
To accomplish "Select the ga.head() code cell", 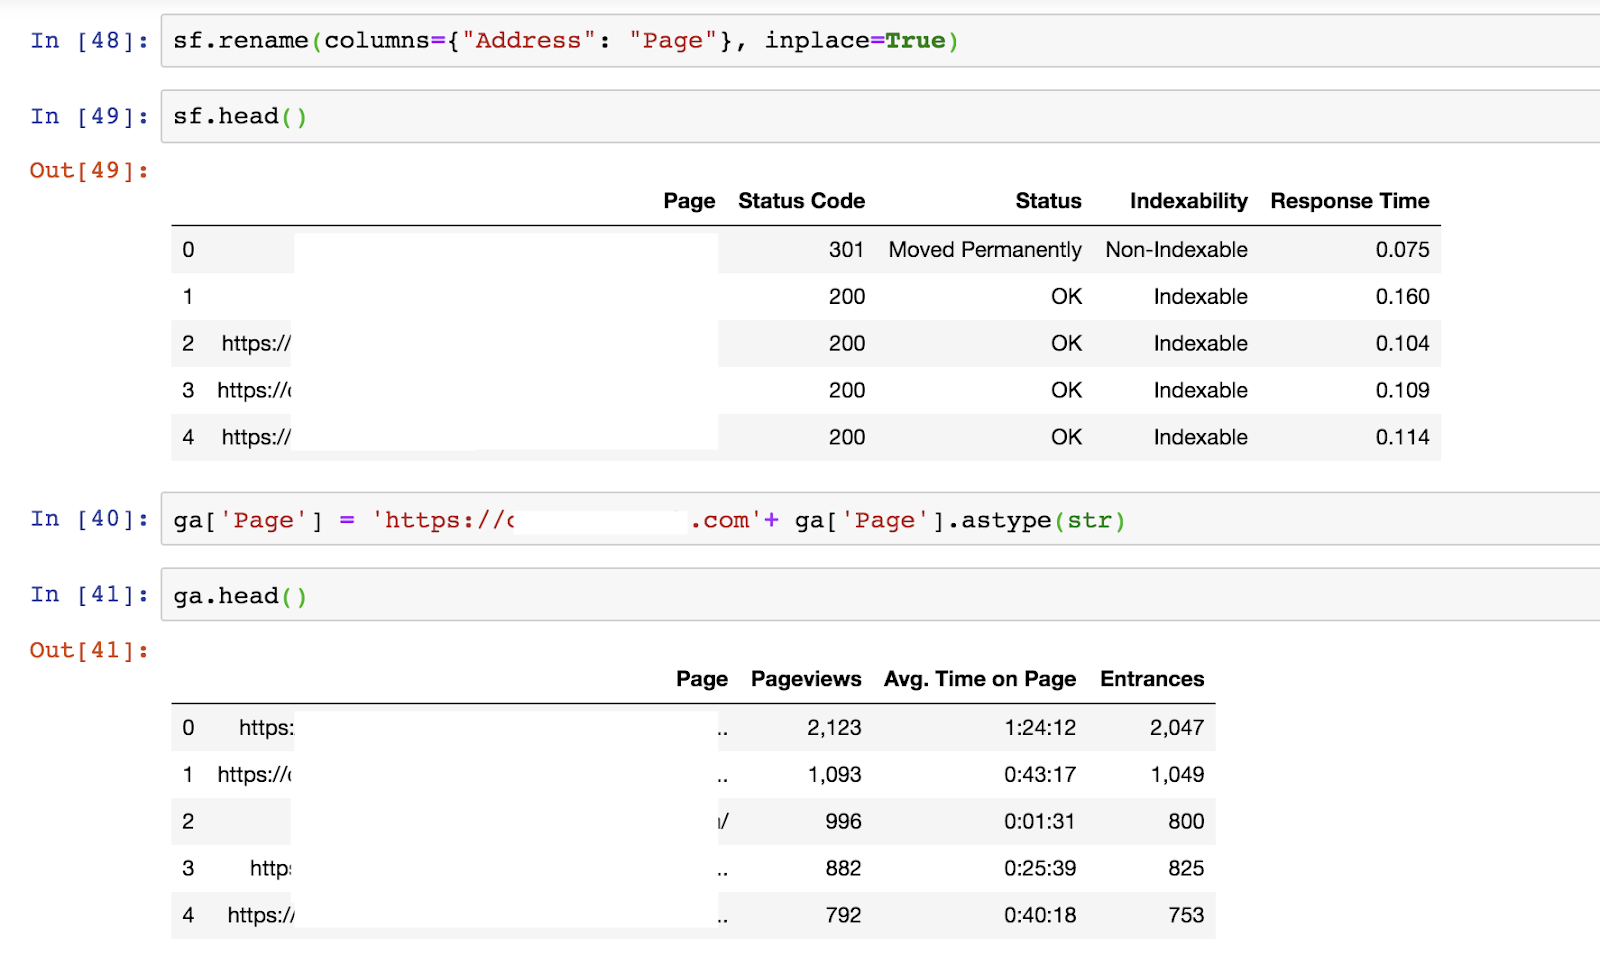I will click(880, 595).
